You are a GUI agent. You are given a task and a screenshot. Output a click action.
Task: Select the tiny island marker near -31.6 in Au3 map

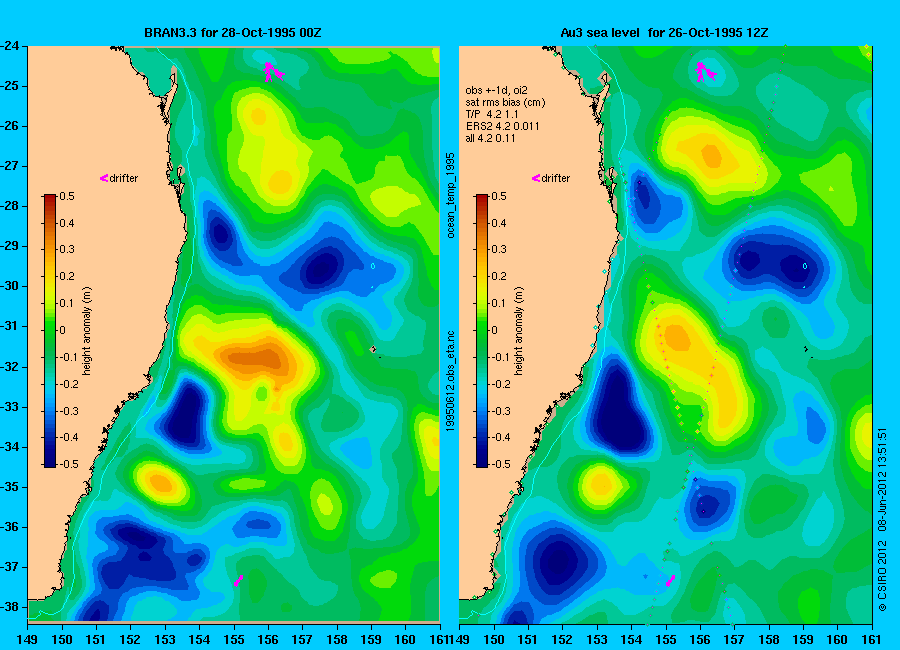806,349
